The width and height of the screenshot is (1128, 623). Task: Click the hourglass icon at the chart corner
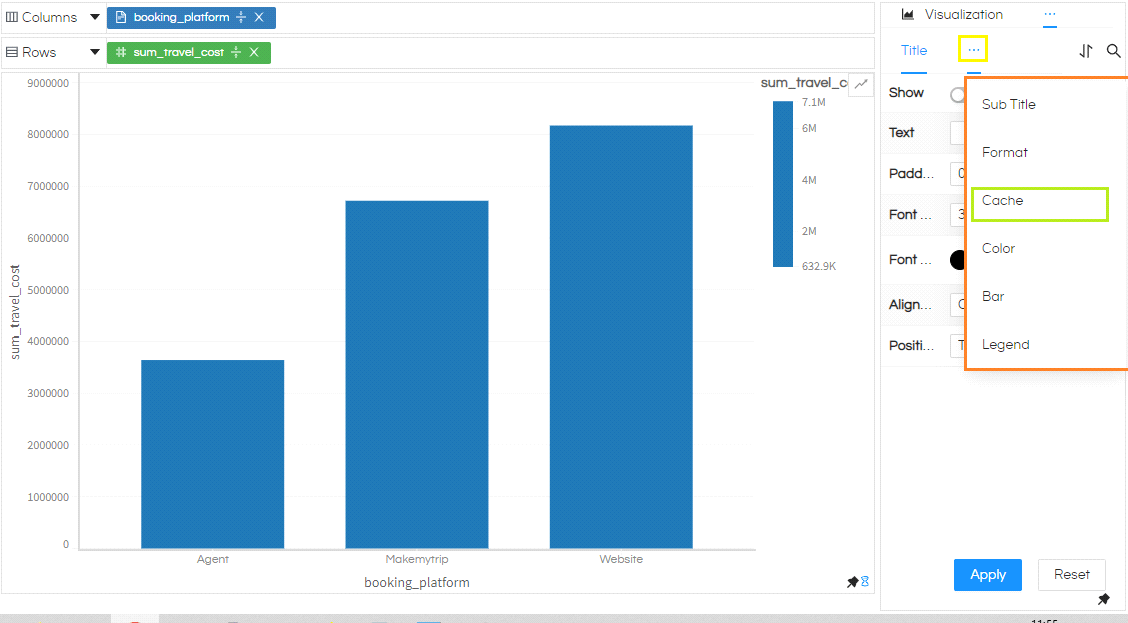865,581
